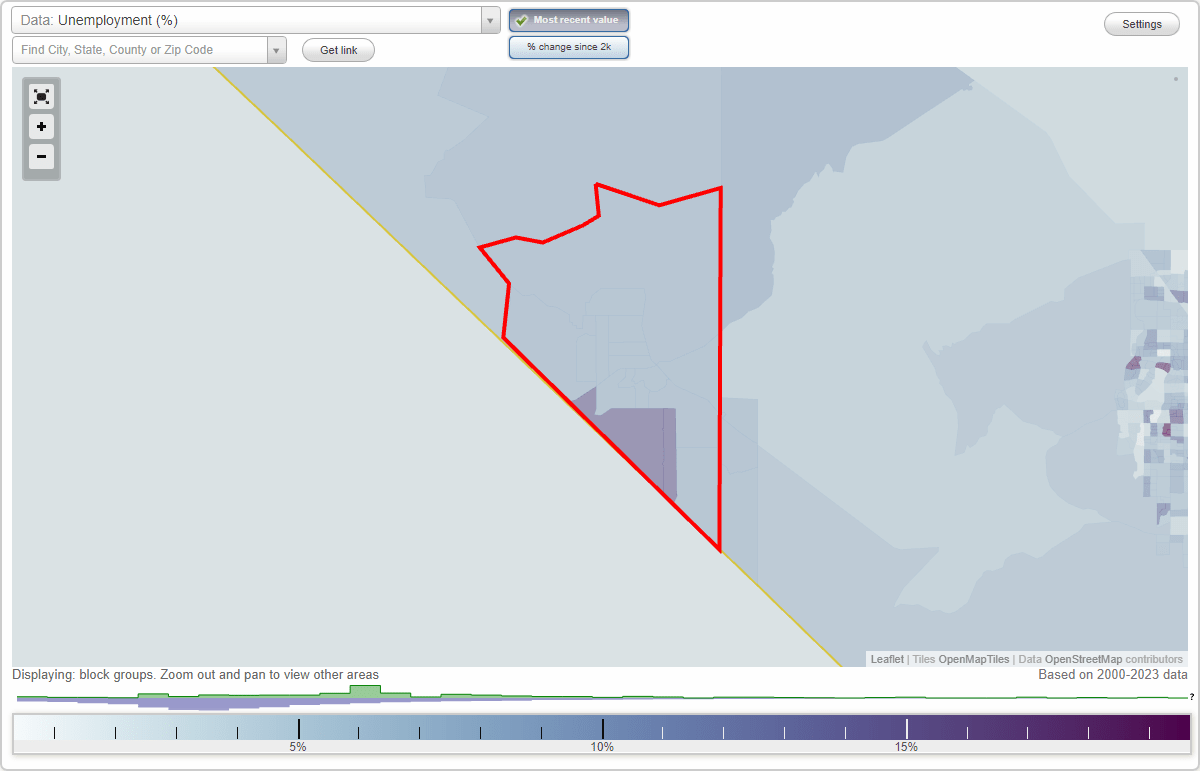Open the OpenMapTiles link
Screen dimensions: 1200x771
click(x=974, y=660)
